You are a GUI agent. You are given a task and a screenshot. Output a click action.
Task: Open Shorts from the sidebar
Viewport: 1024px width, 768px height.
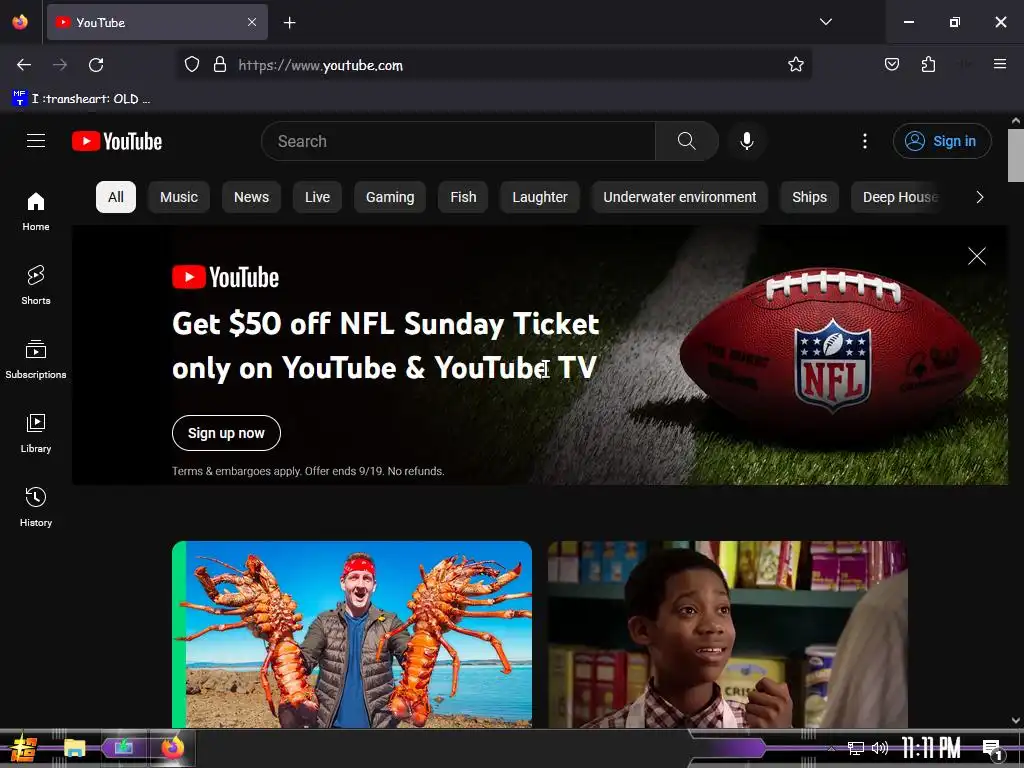click(36, 285)
